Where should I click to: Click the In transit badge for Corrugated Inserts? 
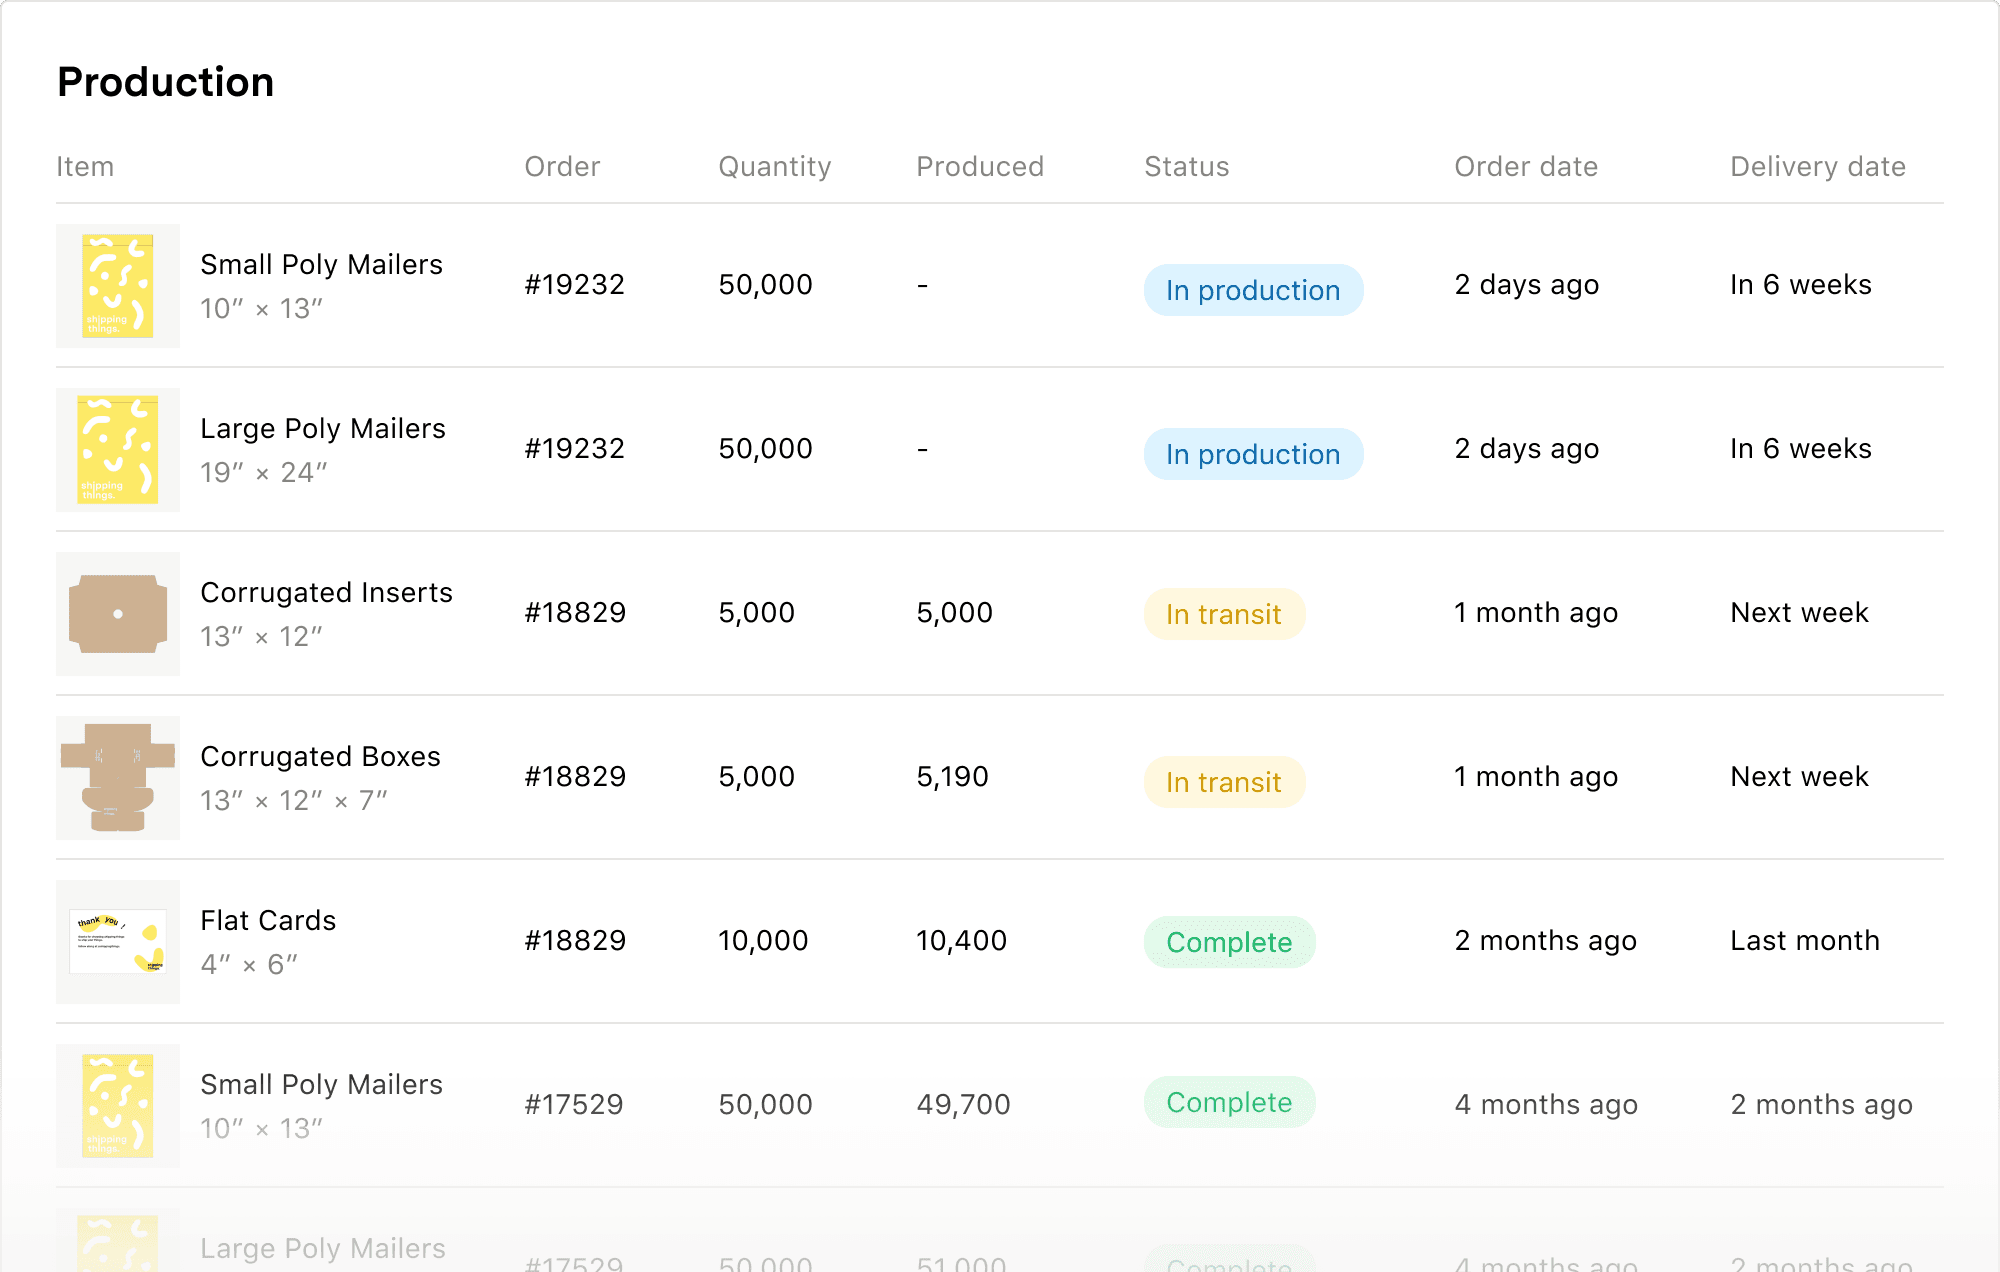1224,614
